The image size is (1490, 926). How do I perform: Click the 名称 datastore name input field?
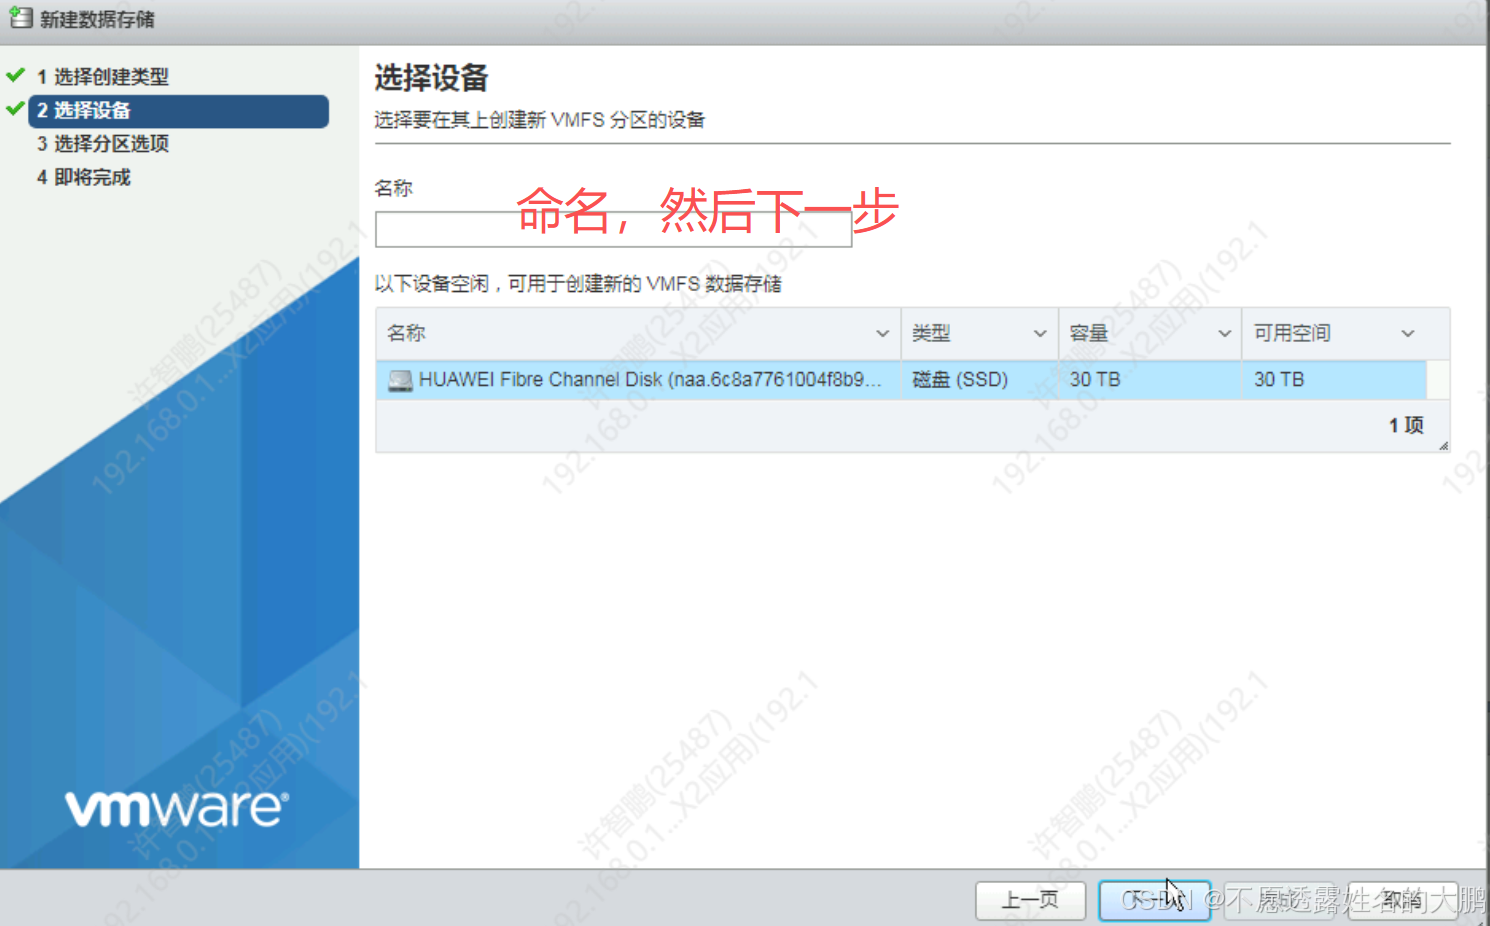(613, 229)
